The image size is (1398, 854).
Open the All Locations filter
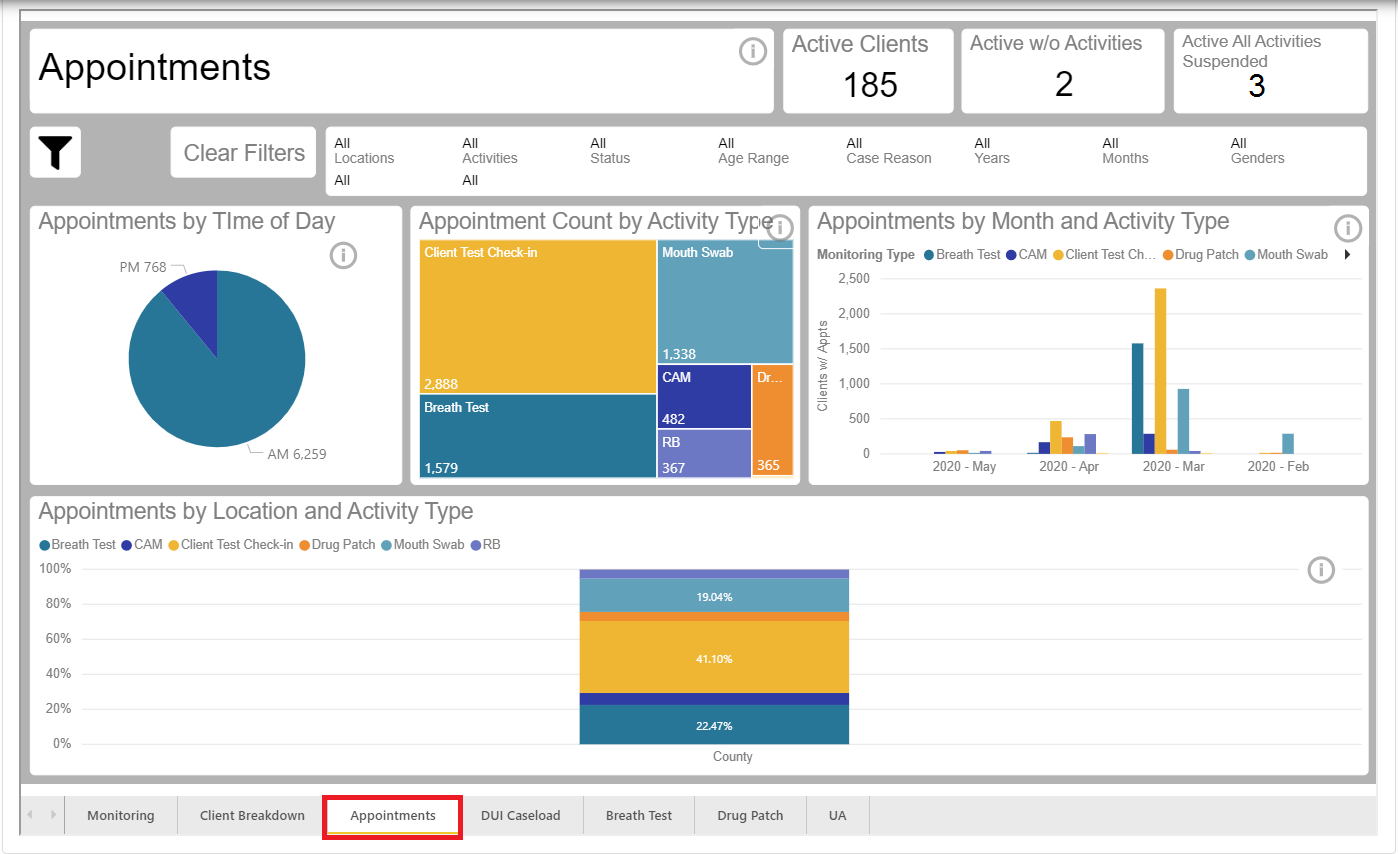click(x=364, y=151)
